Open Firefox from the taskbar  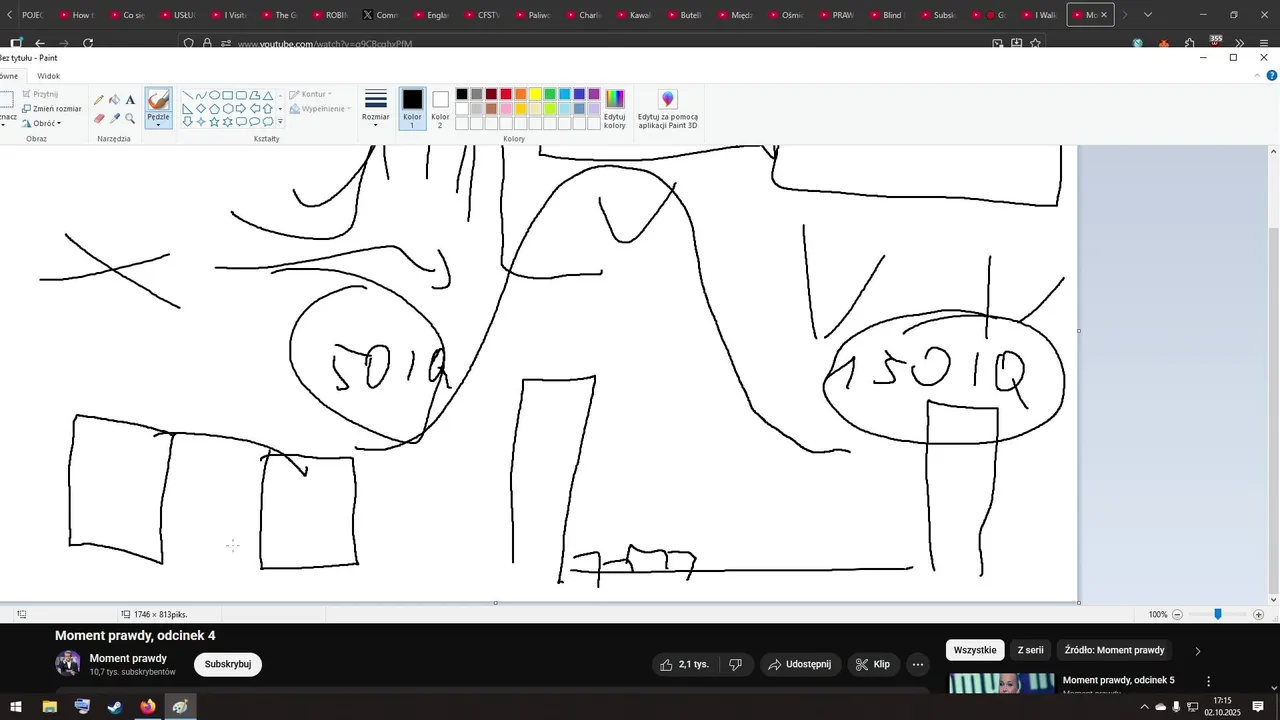pyautogui.click(x=148, y=706)
